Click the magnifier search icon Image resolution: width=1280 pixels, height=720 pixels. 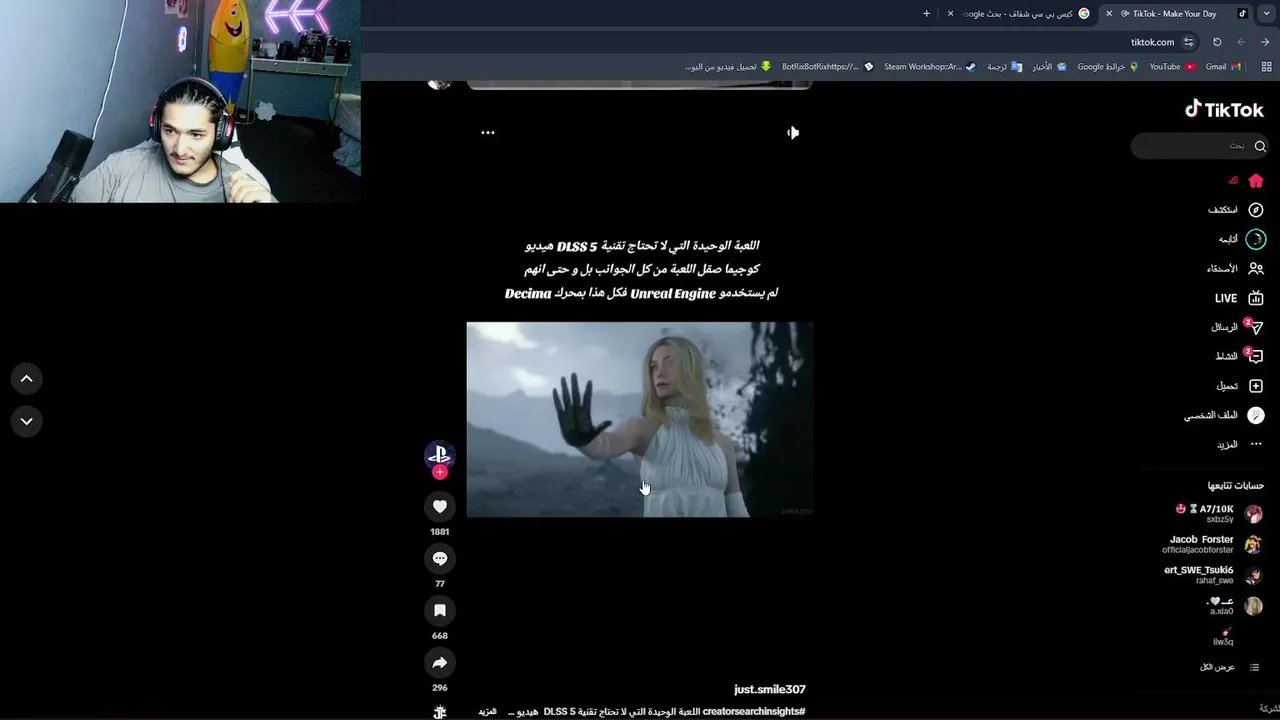[1260, 146]
